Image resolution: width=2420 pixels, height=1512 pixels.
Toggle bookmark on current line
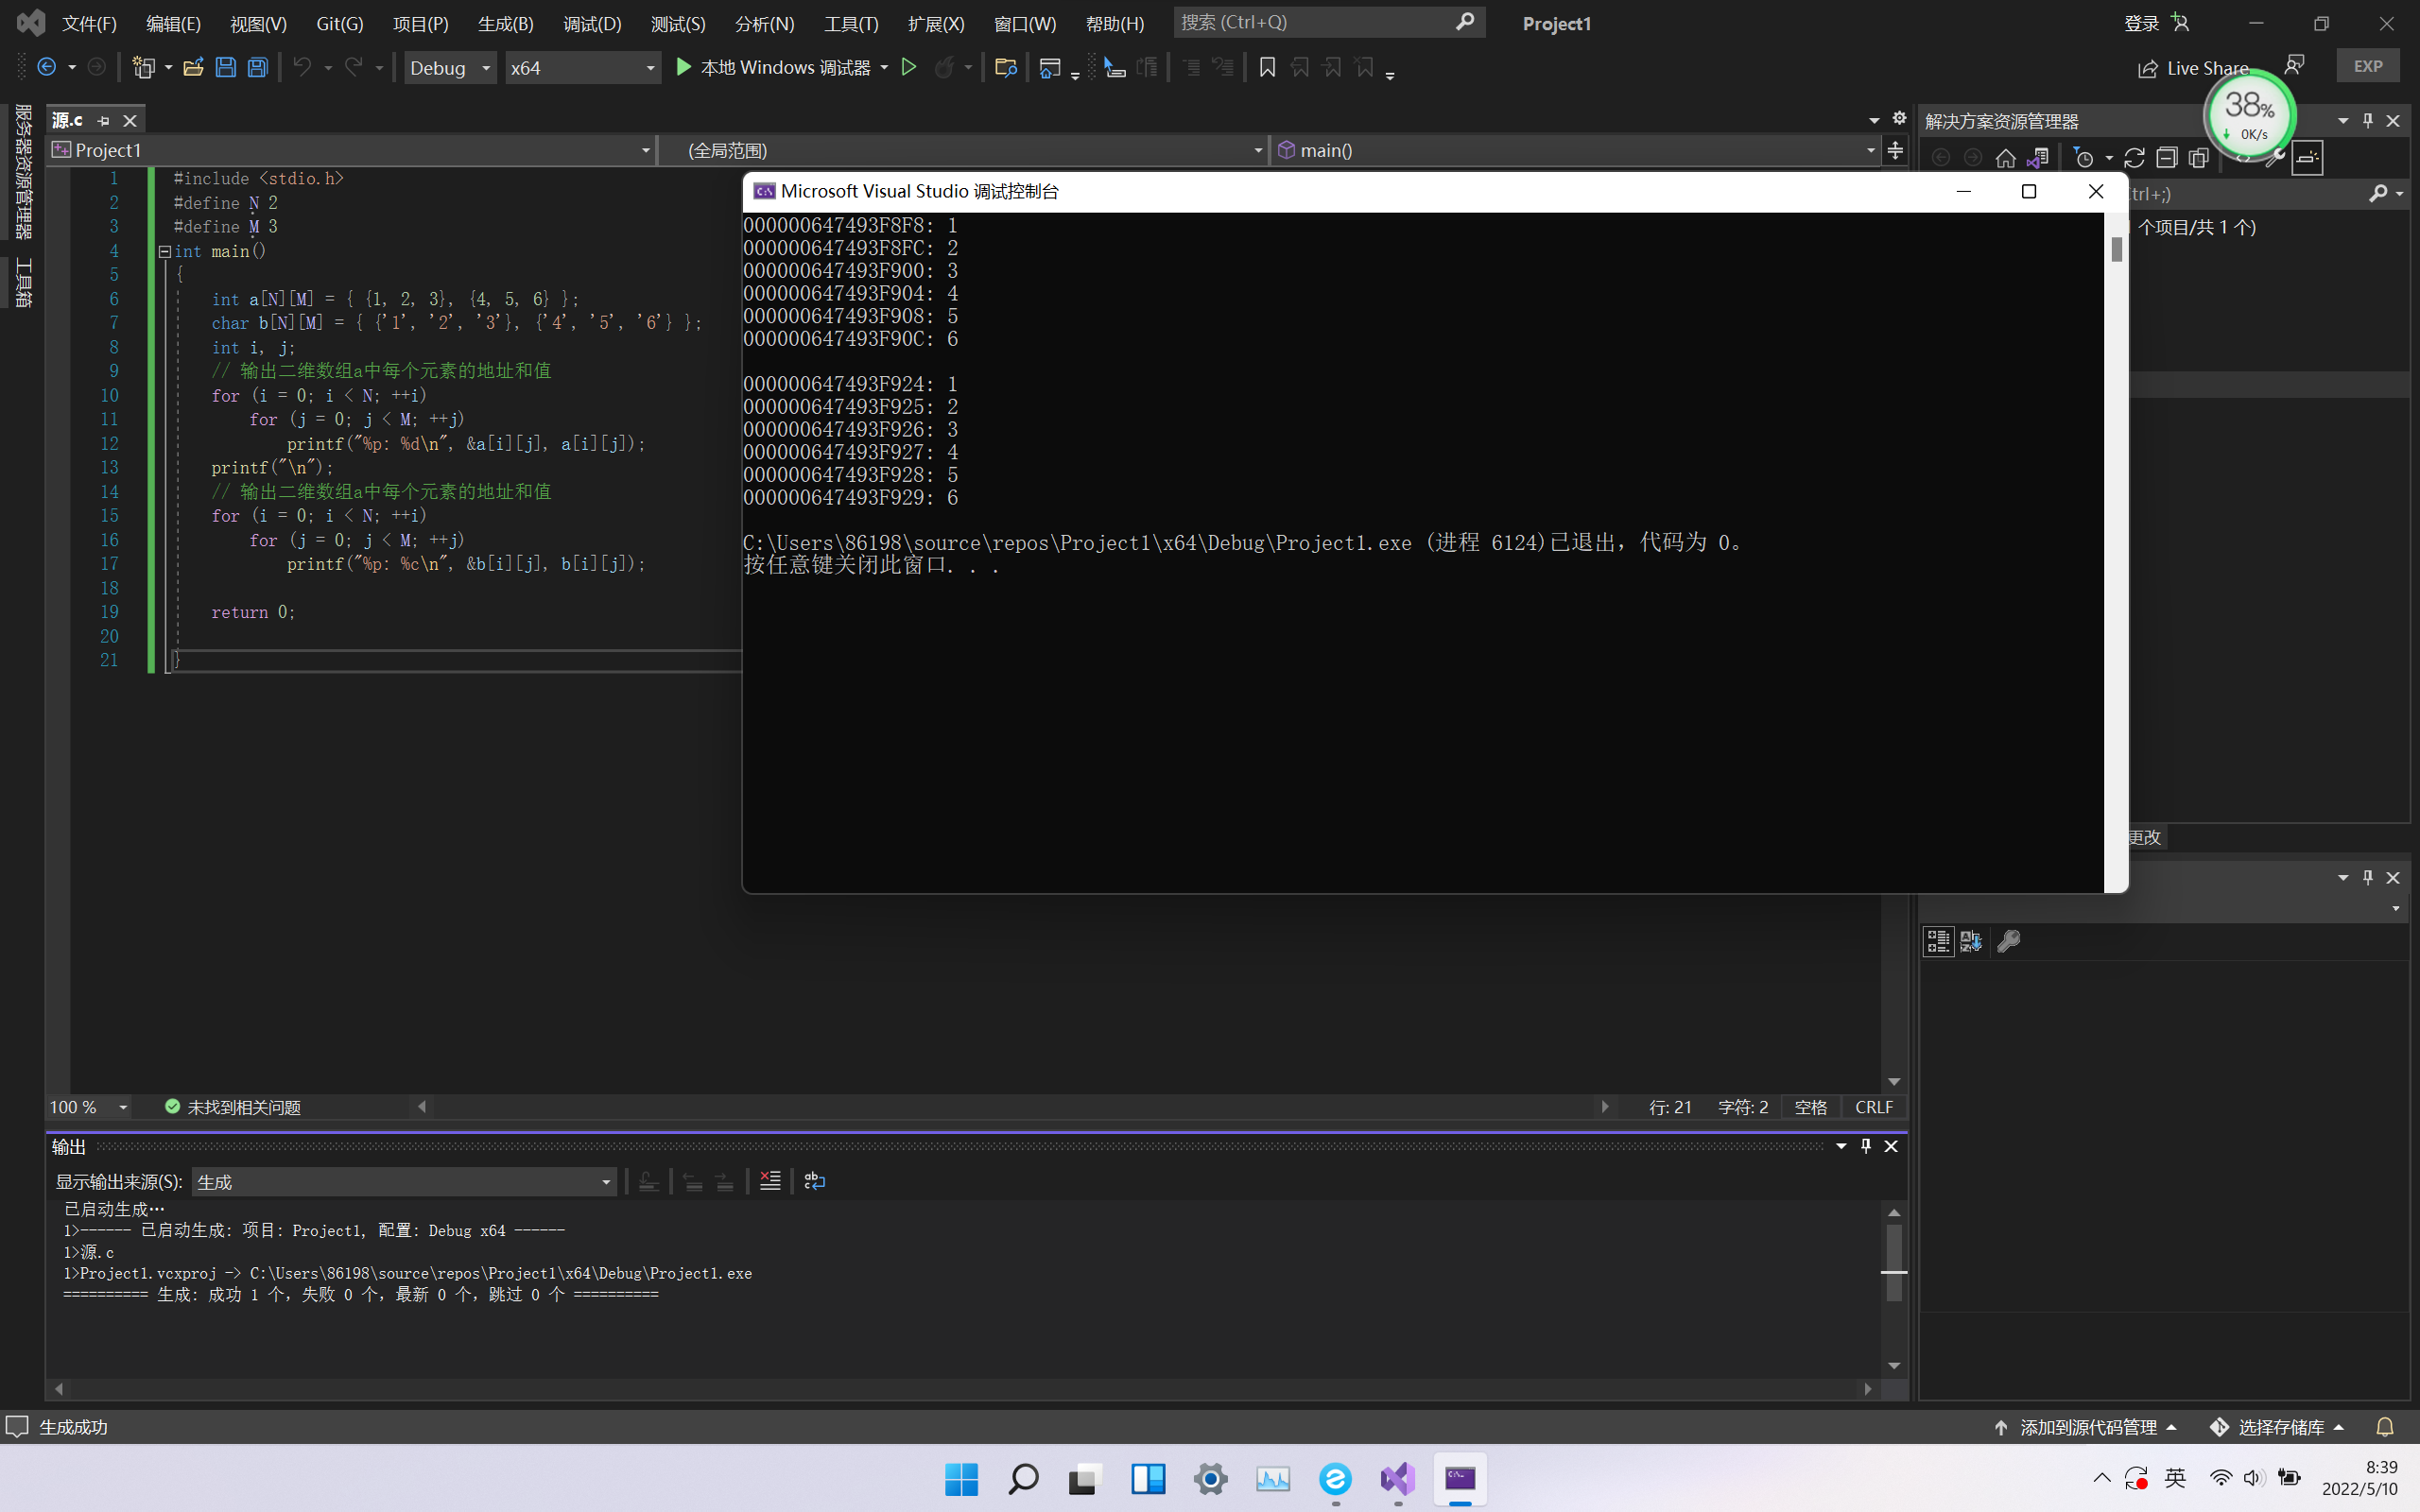pyautogui.click(x=1267, y=67)
